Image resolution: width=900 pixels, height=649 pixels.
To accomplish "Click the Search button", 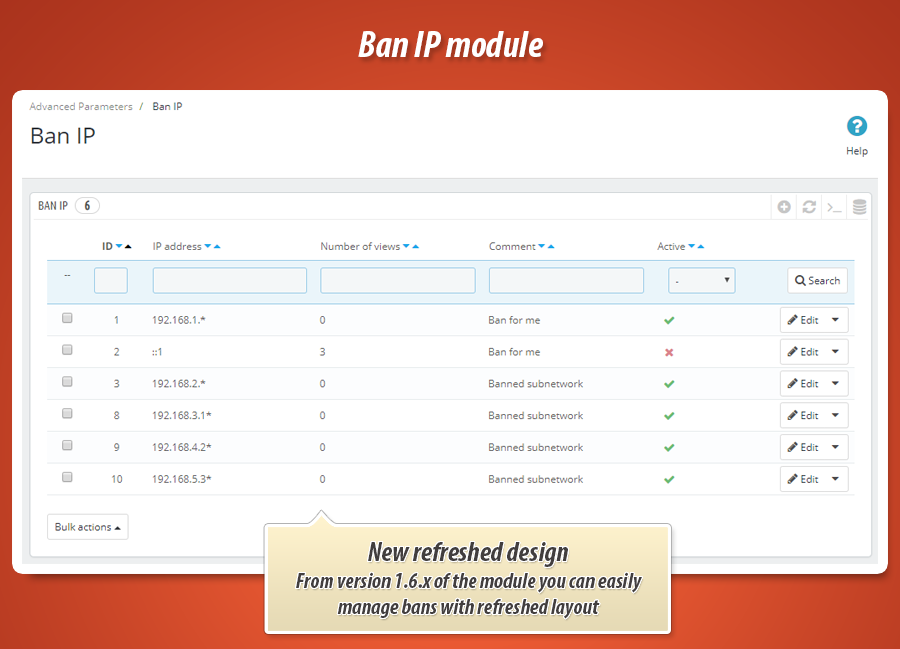I will pyautogui.click(x=817, y=281).
